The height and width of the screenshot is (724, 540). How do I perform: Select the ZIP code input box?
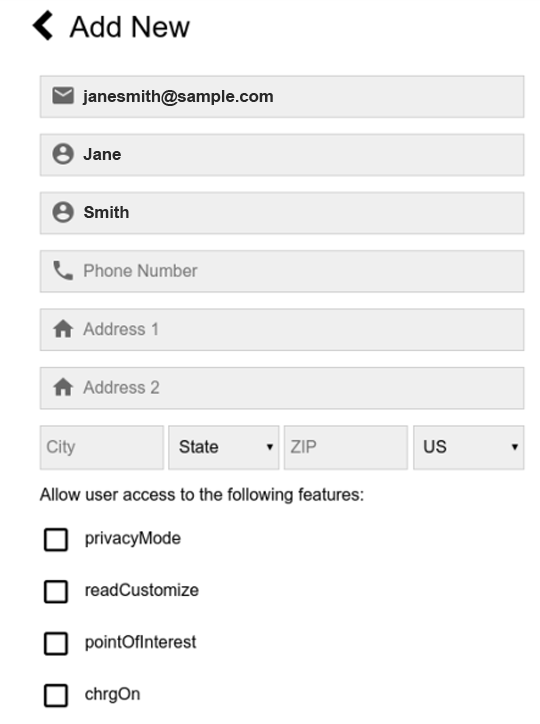[346, 447]
